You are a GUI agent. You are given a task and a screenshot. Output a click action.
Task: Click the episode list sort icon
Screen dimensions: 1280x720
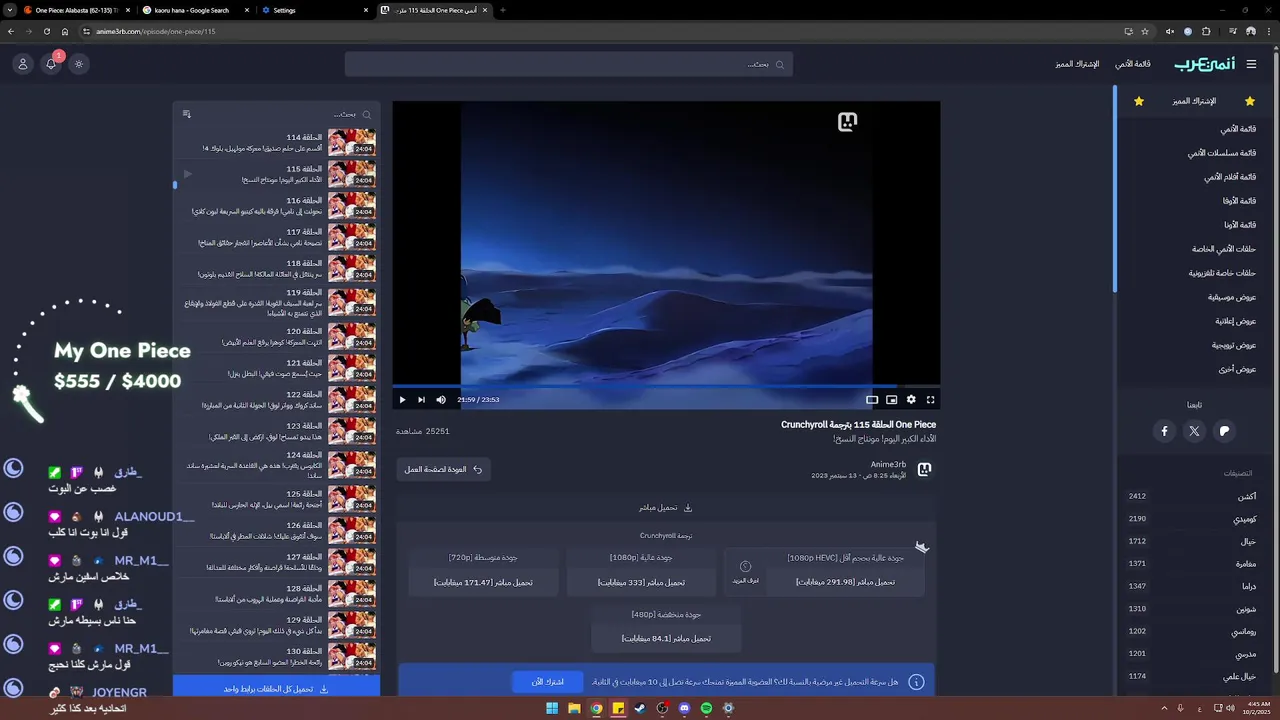[x=186, y=114]
